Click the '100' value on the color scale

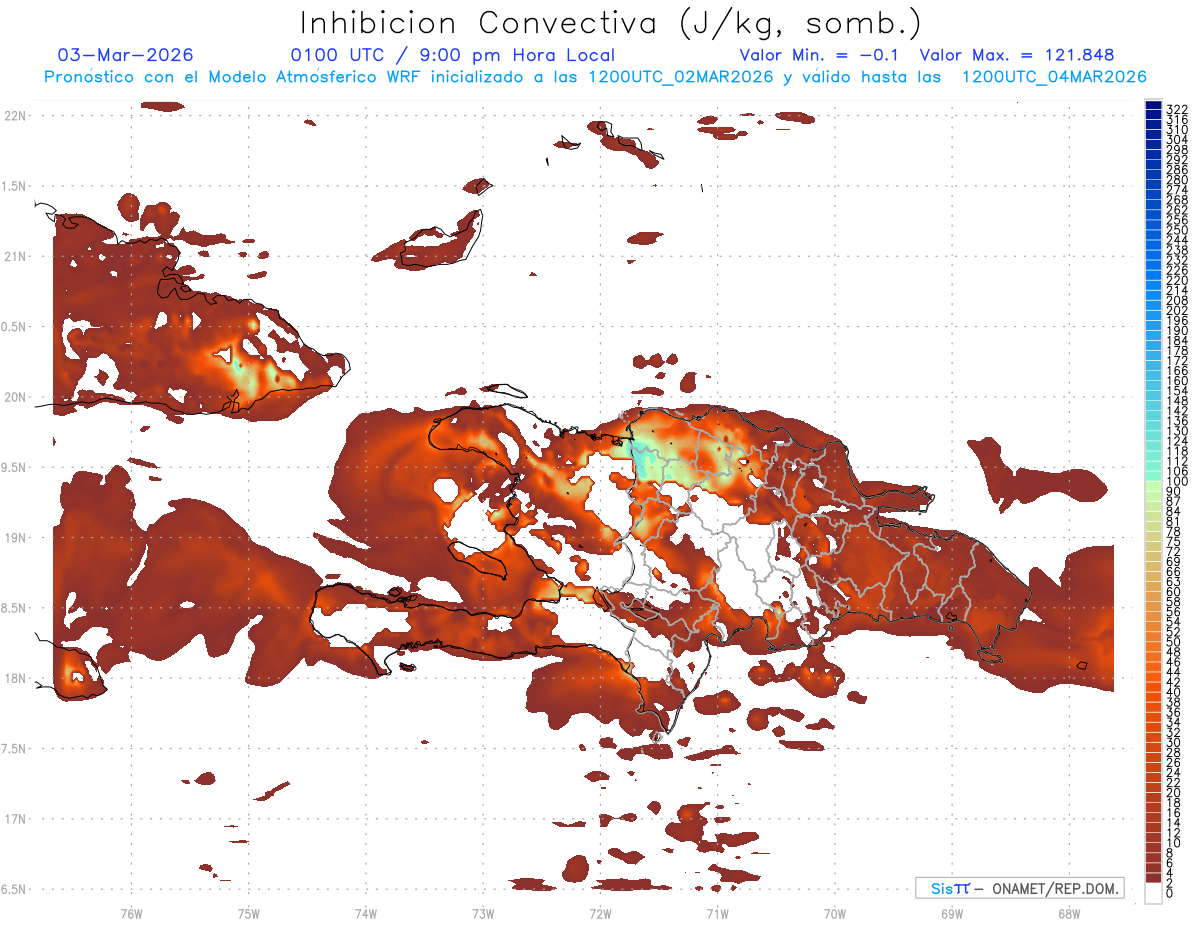1177,482
